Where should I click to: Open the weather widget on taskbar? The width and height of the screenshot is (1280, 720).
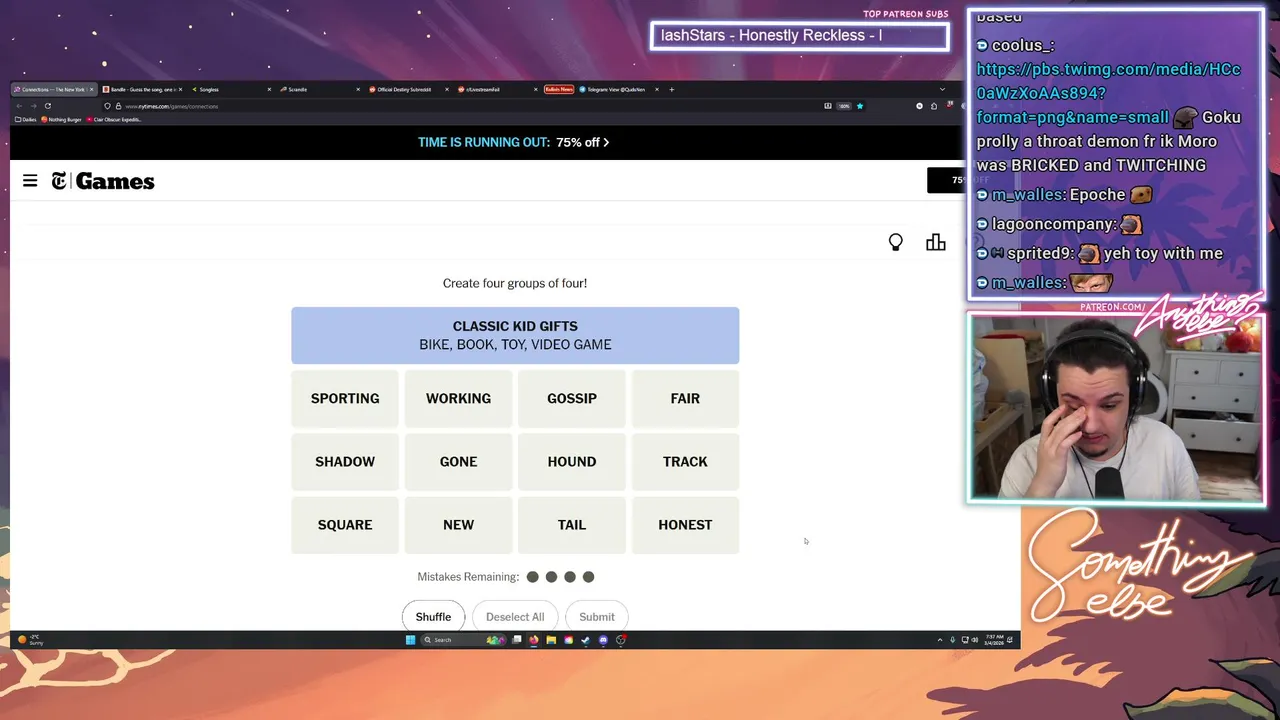click(x=31, y=640)
